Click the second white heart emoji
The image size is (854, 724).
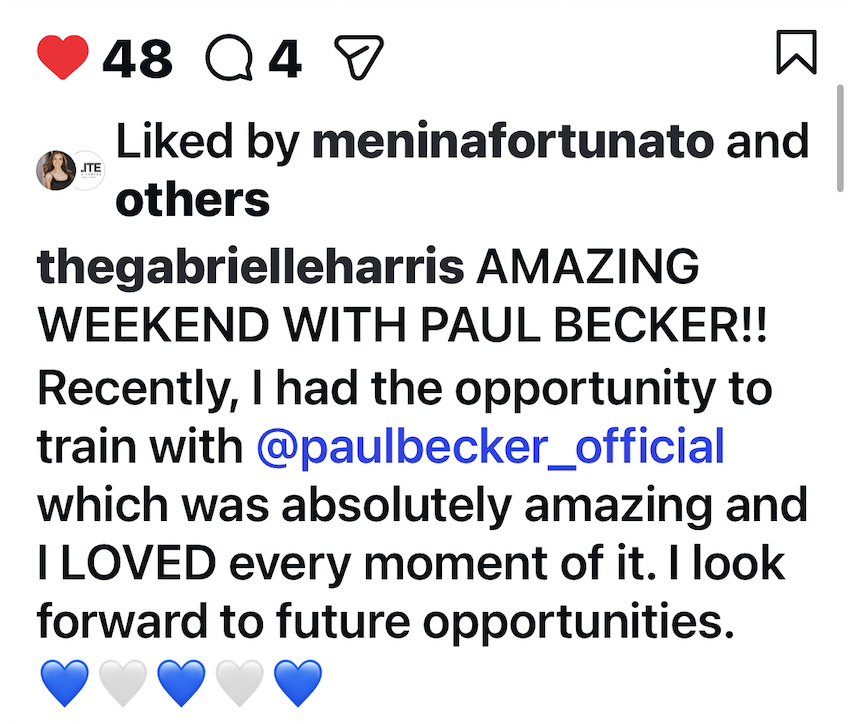[239, 685]
